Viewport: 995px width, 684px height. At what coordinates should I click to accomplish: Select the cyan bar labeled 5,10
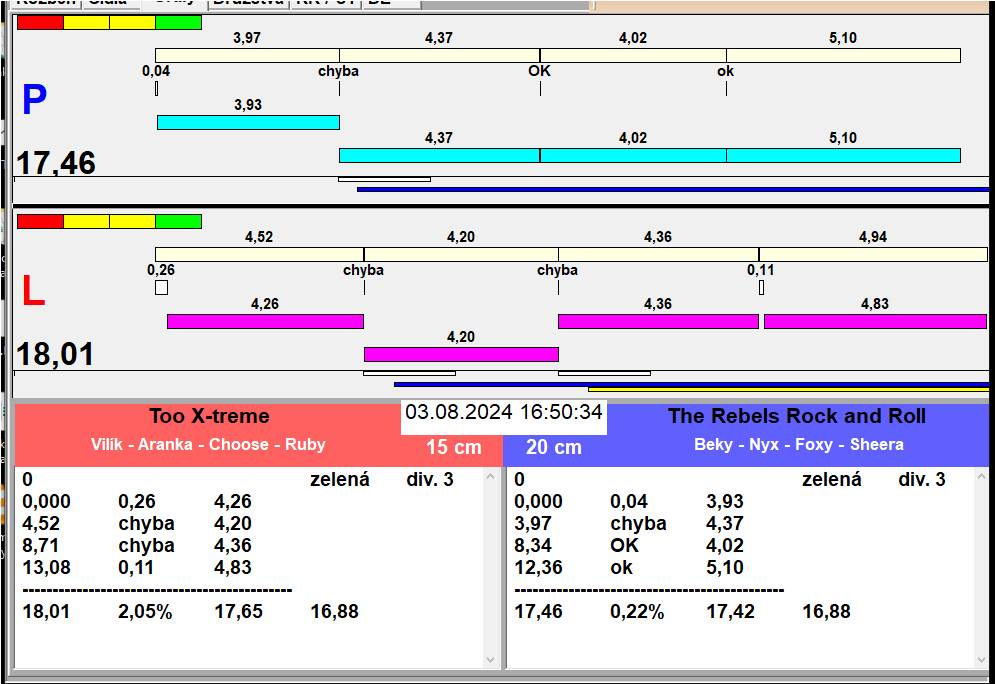click(x=843, y=155)
